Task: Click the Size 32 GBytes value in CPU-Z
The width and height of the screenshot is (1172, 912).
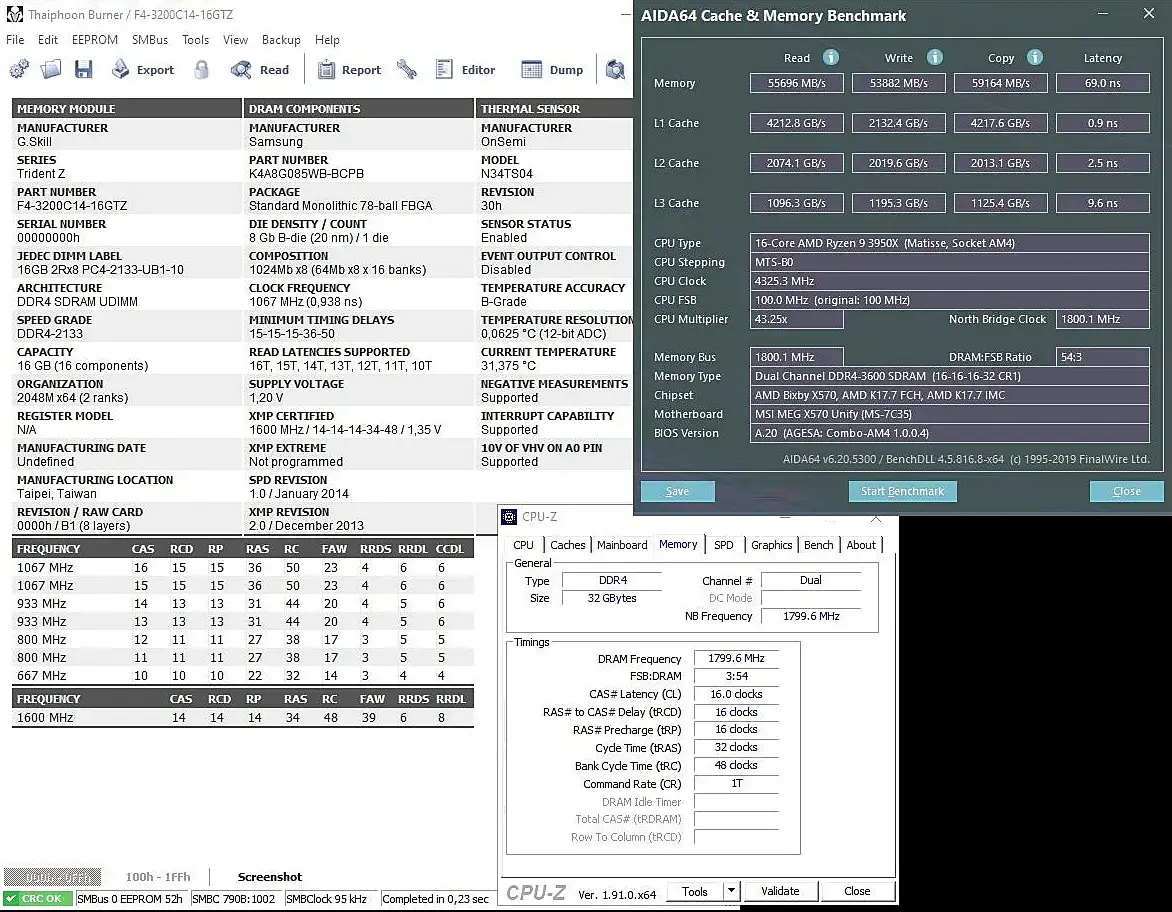Action: tap(612, 598)
